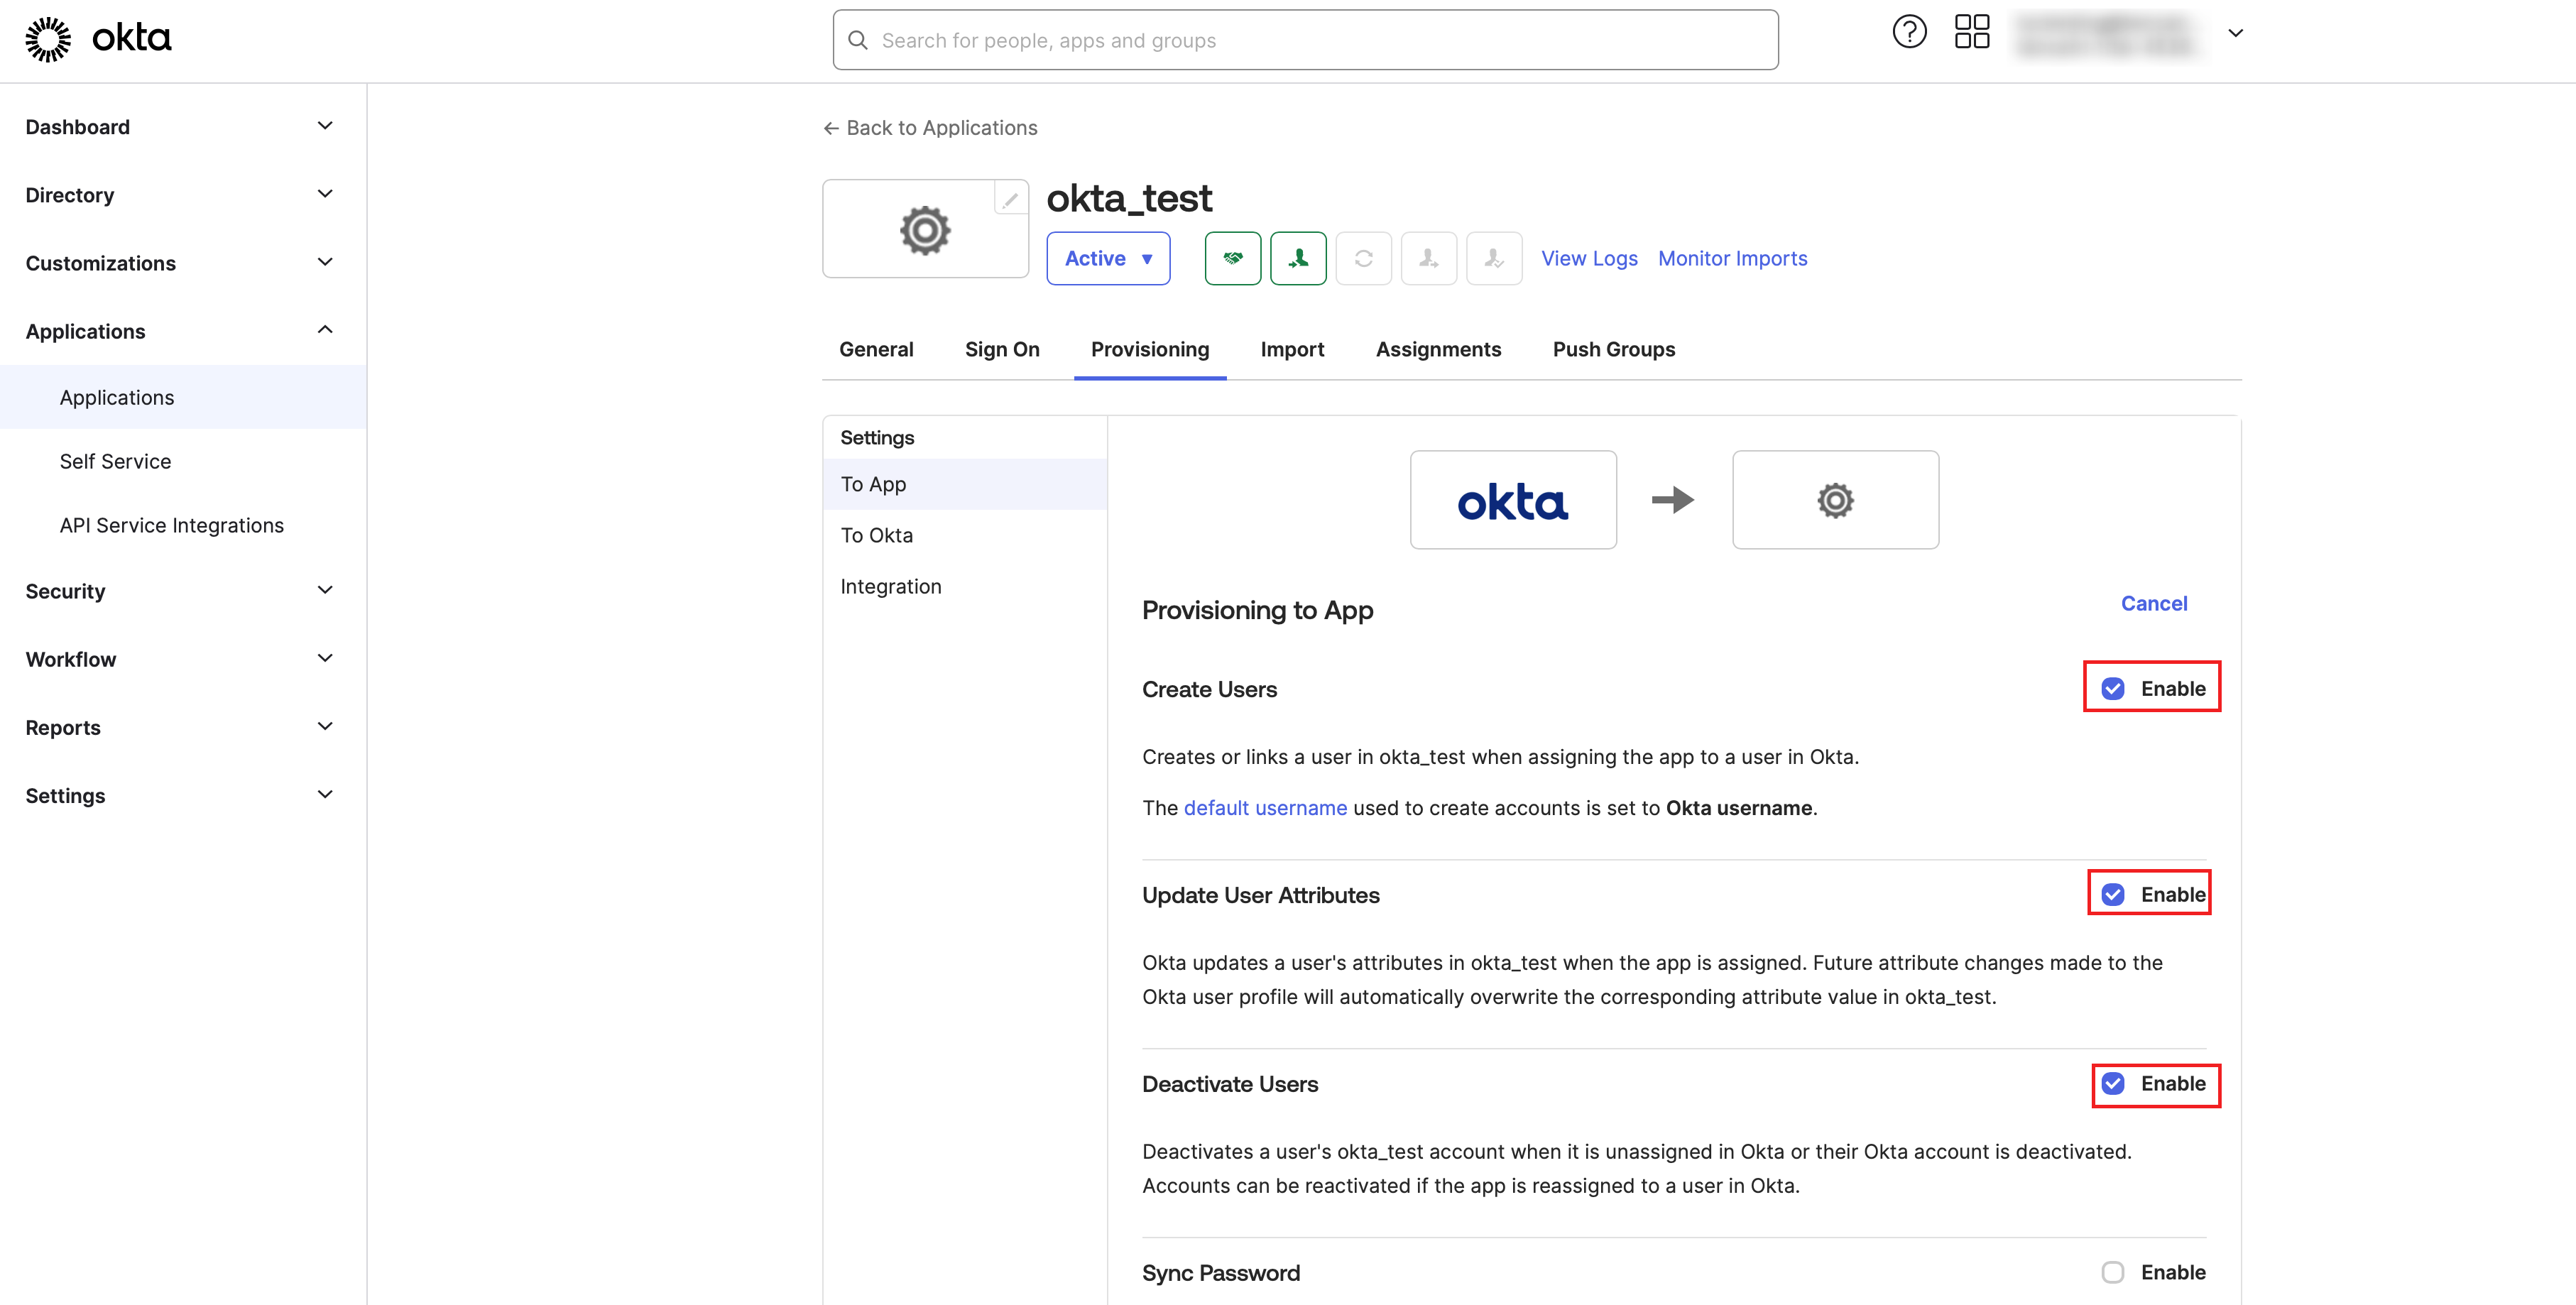Screen dimensions: 2576x1305
Task: Click the grey sync arrows icon
Action: click(x=1363, y=258)
